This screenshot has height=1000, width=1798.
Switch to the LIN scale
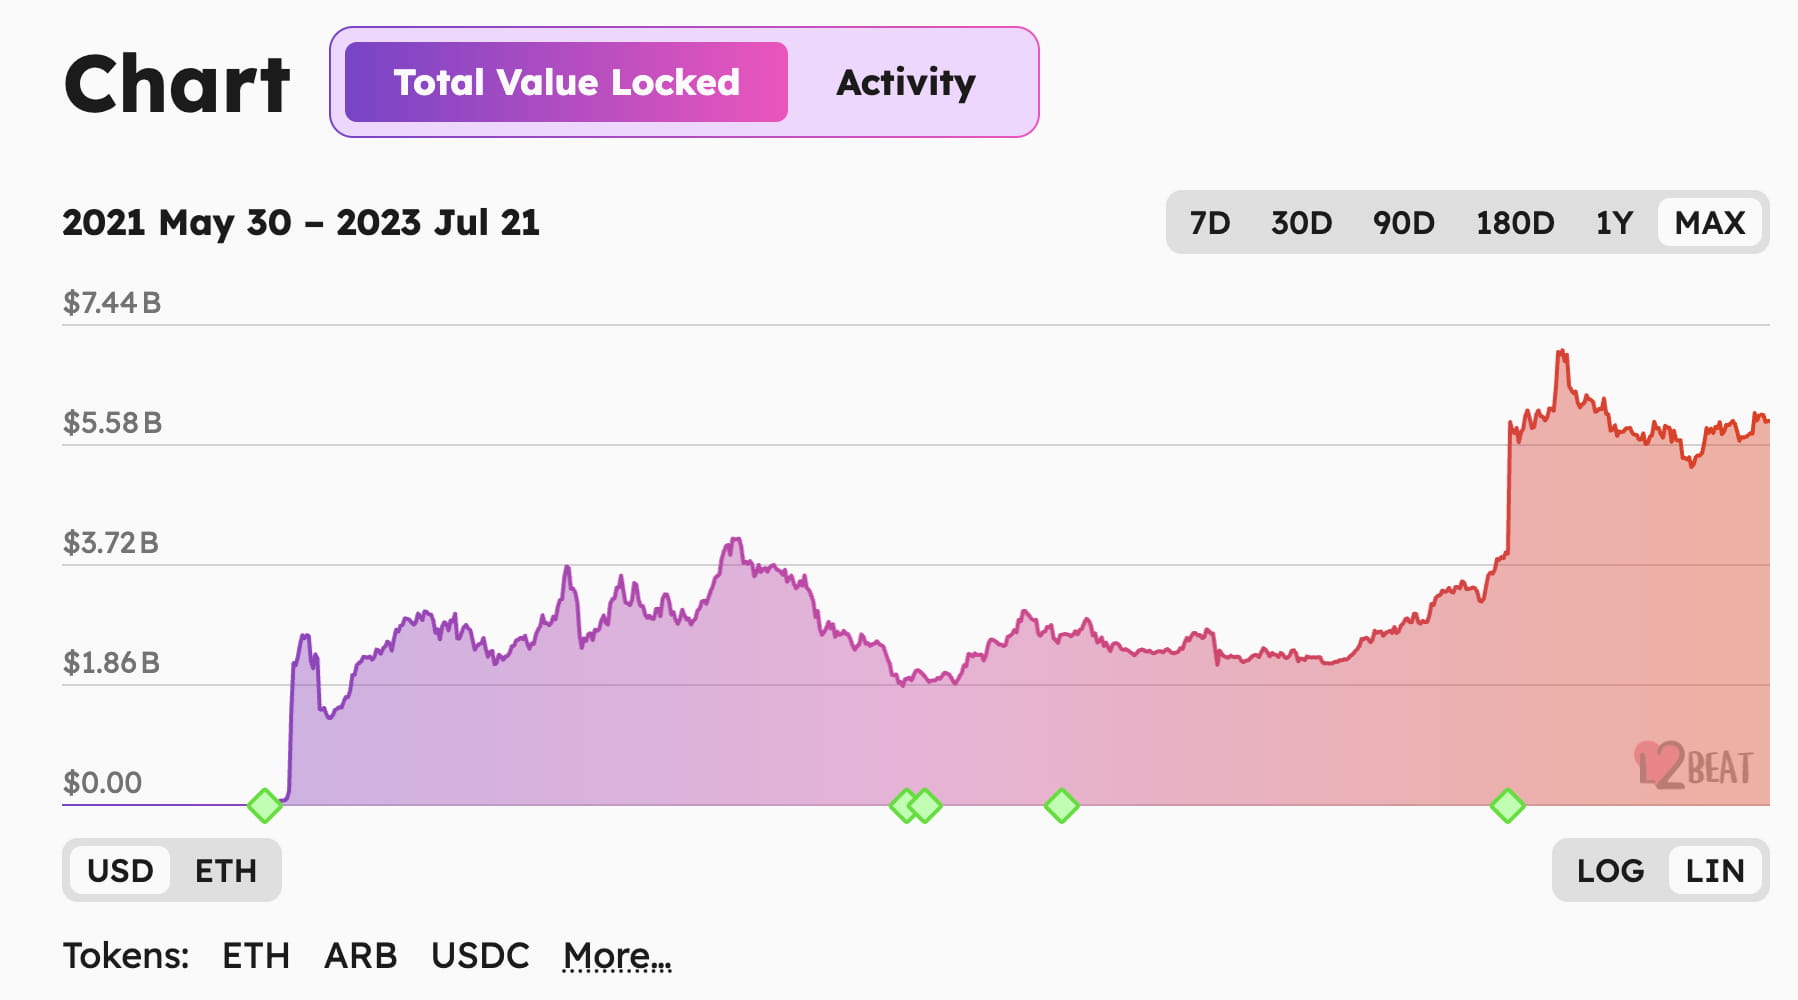coord(1715,871)
